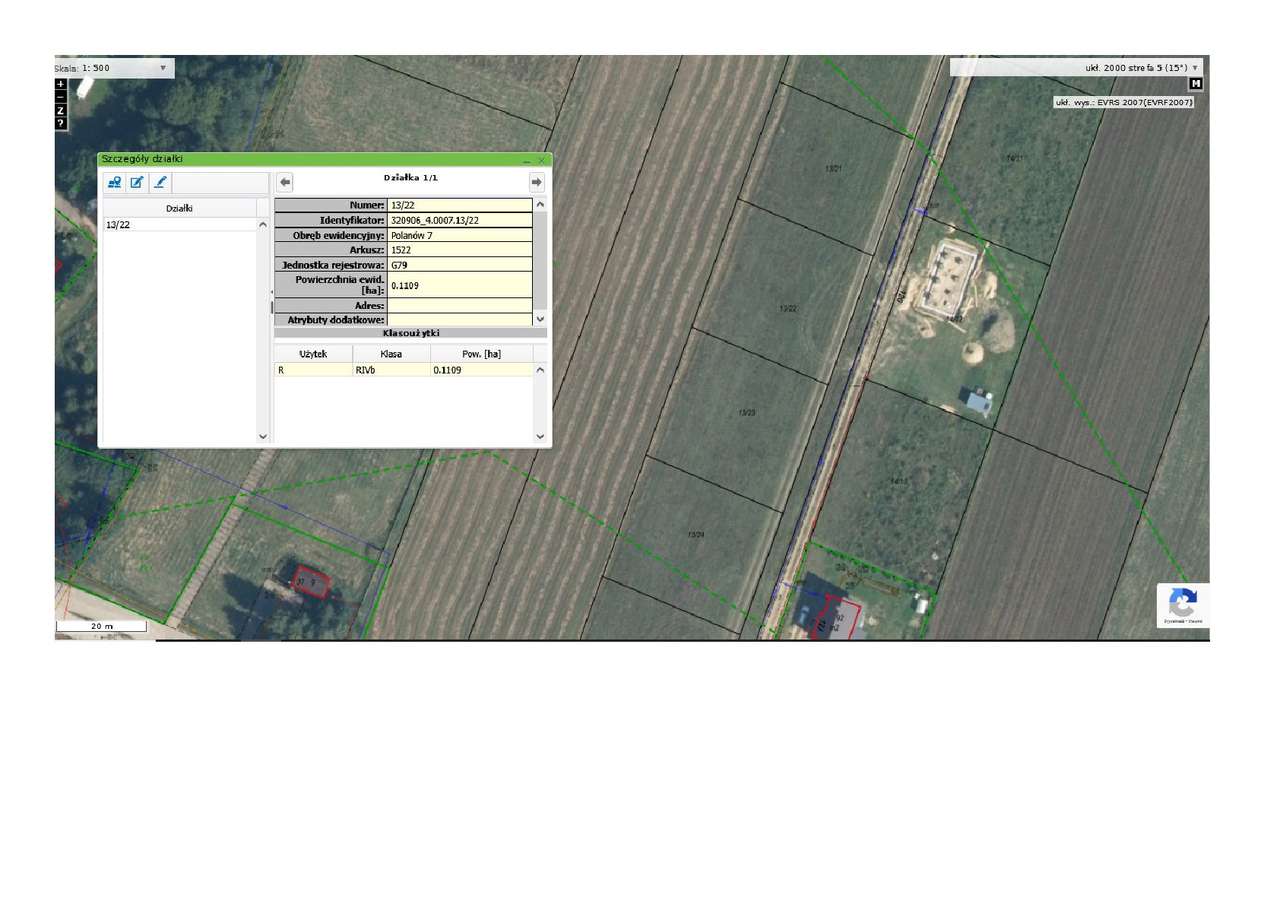1280x905 pixels.
Task: Click the pen signature icon in parcel toolbar
Action: (x=160, y=182)
